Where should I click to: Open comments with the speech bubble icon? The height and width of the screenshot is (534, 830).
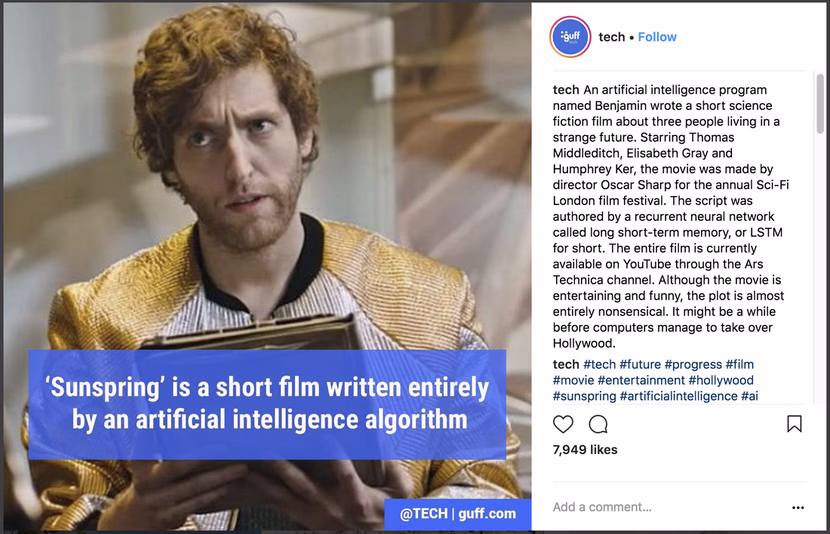click(598, 424)
